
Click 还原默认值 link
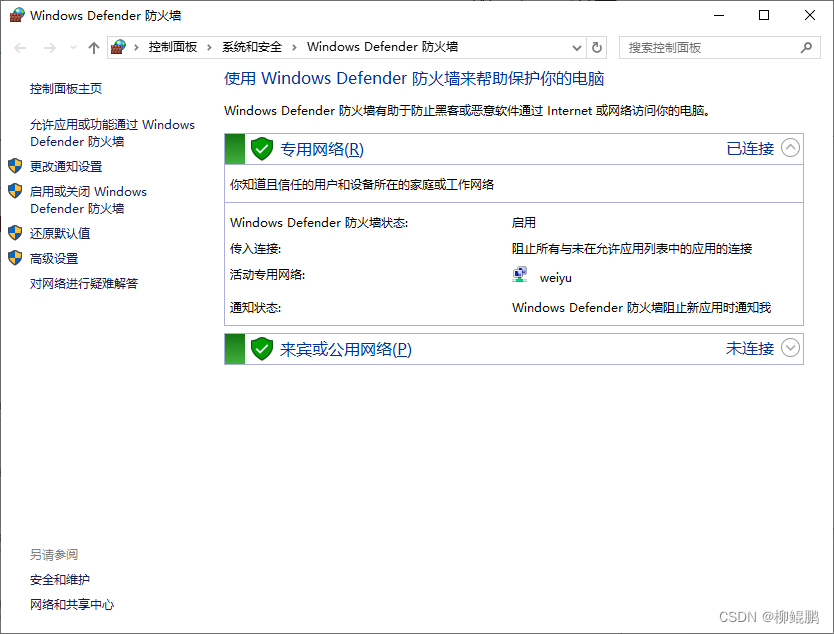pos(60,233)
